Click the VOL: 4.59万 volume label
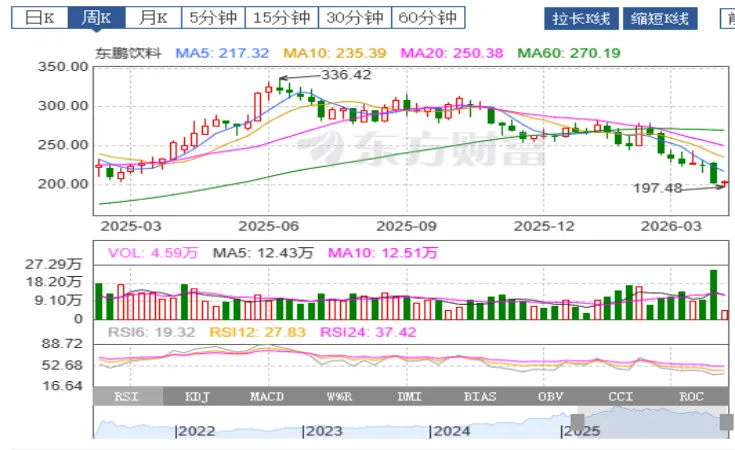Viewport: 735px width, 450px height. click(153, 253)
